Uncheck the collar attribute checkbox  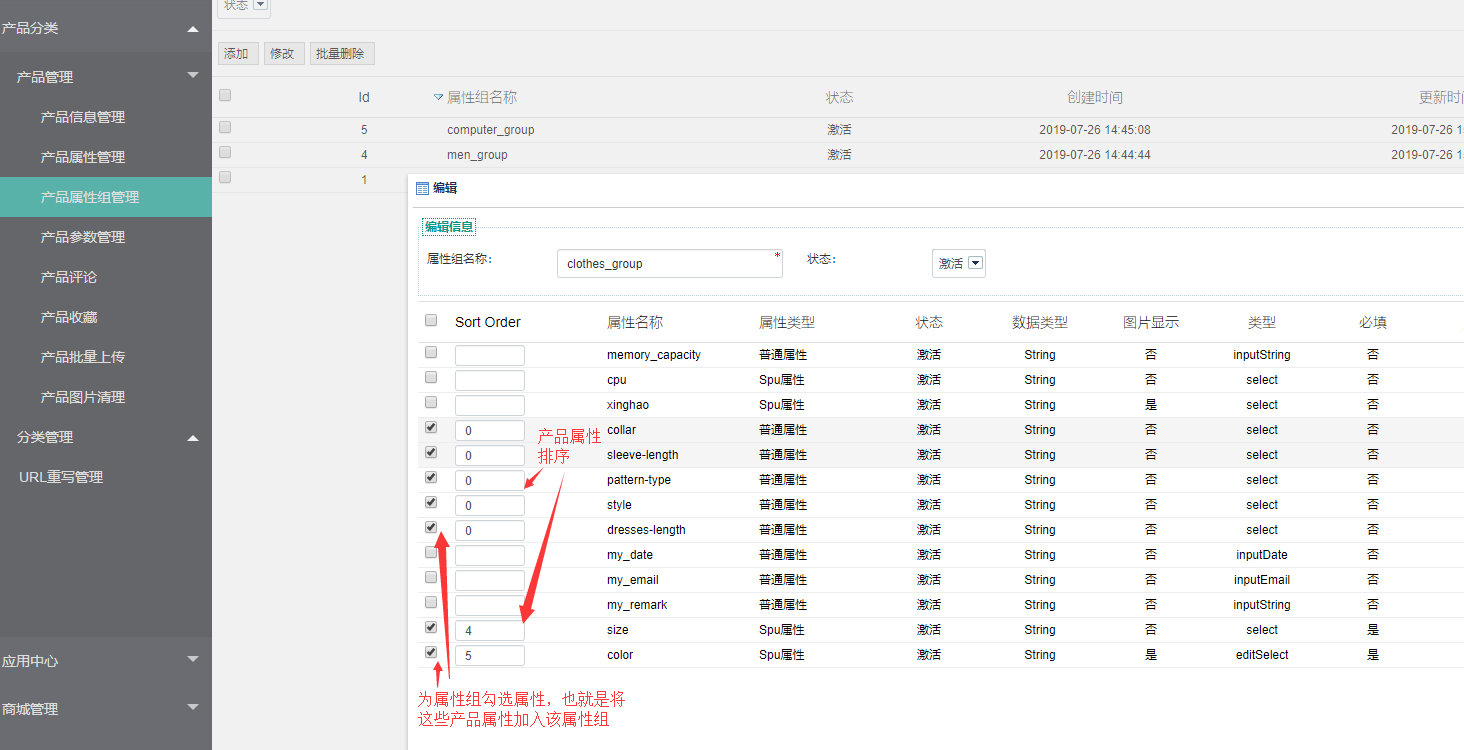coord(431,427)
